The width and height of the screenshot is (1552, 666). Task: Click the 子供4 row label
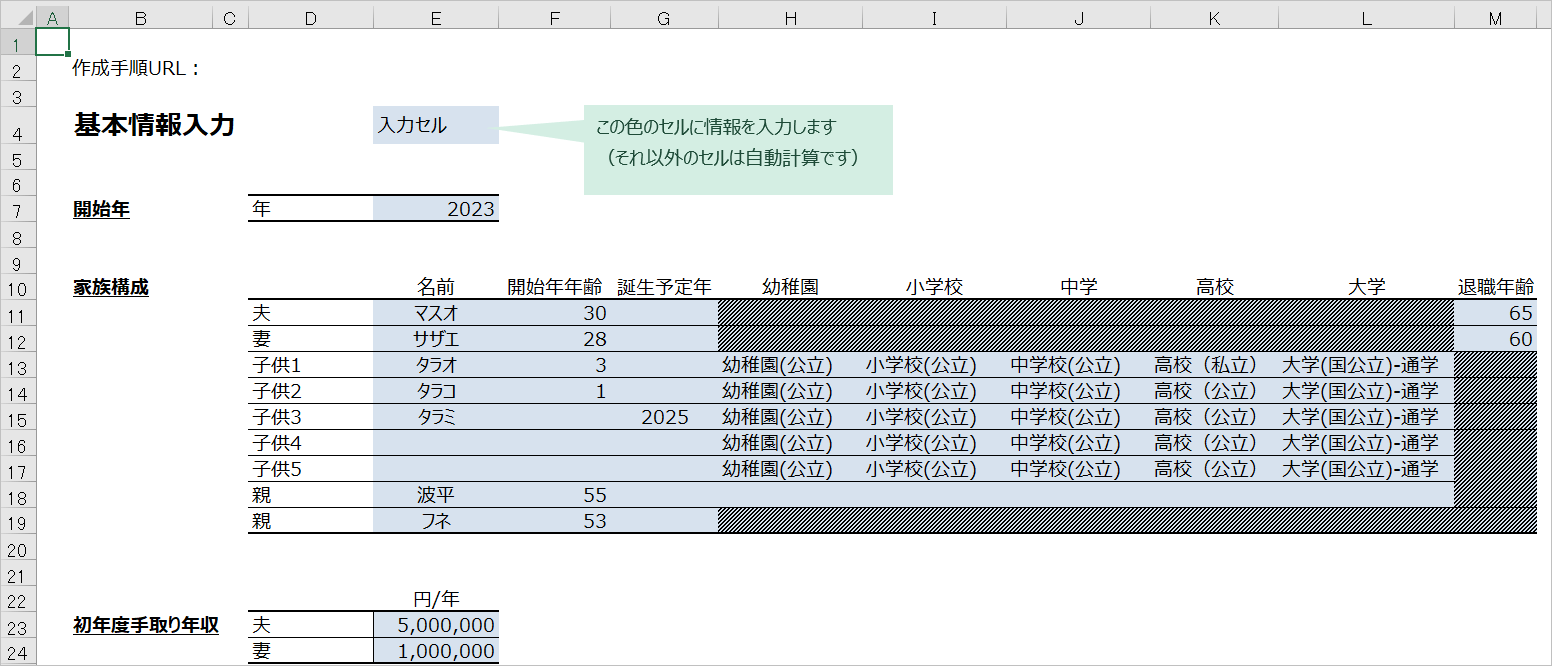(277, 443)
